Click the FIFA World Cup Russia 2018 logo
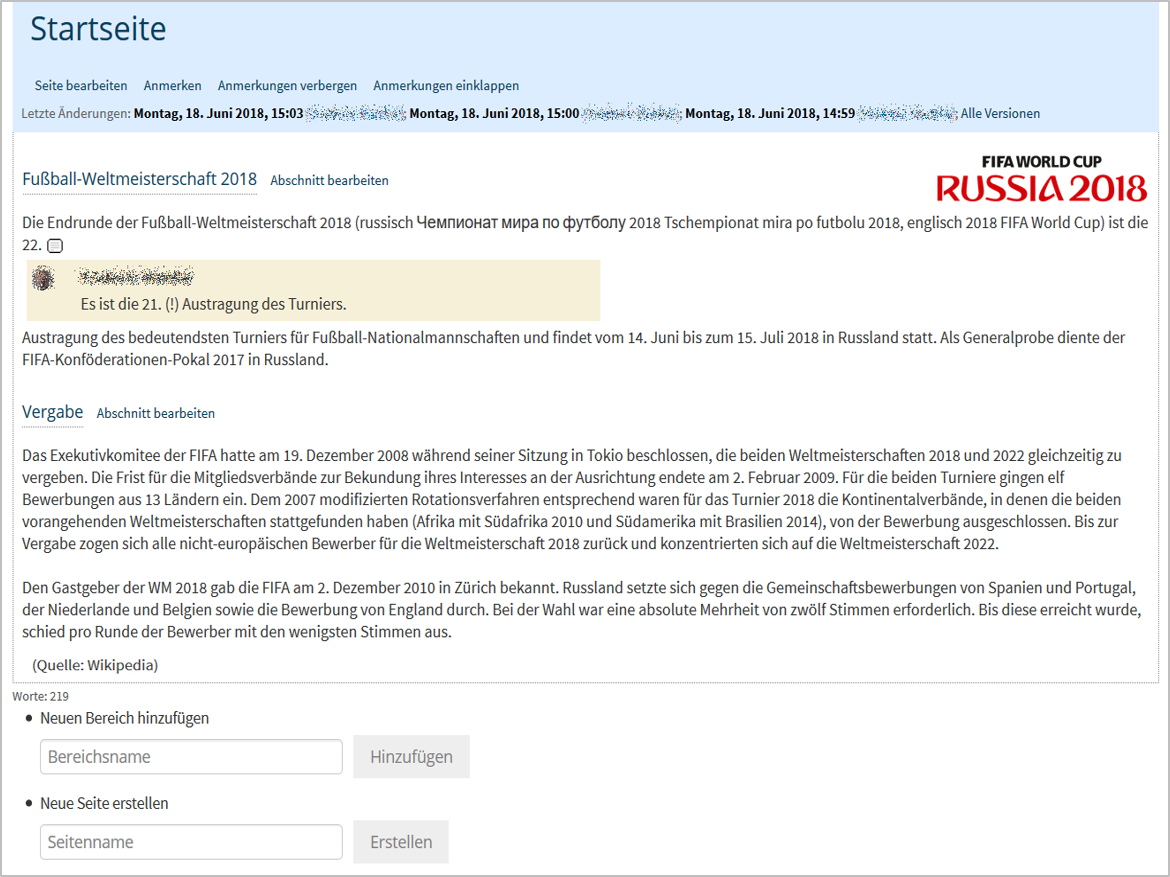Image resolution: width=1170 pixels, height=877 pixels. point(1041,178)
